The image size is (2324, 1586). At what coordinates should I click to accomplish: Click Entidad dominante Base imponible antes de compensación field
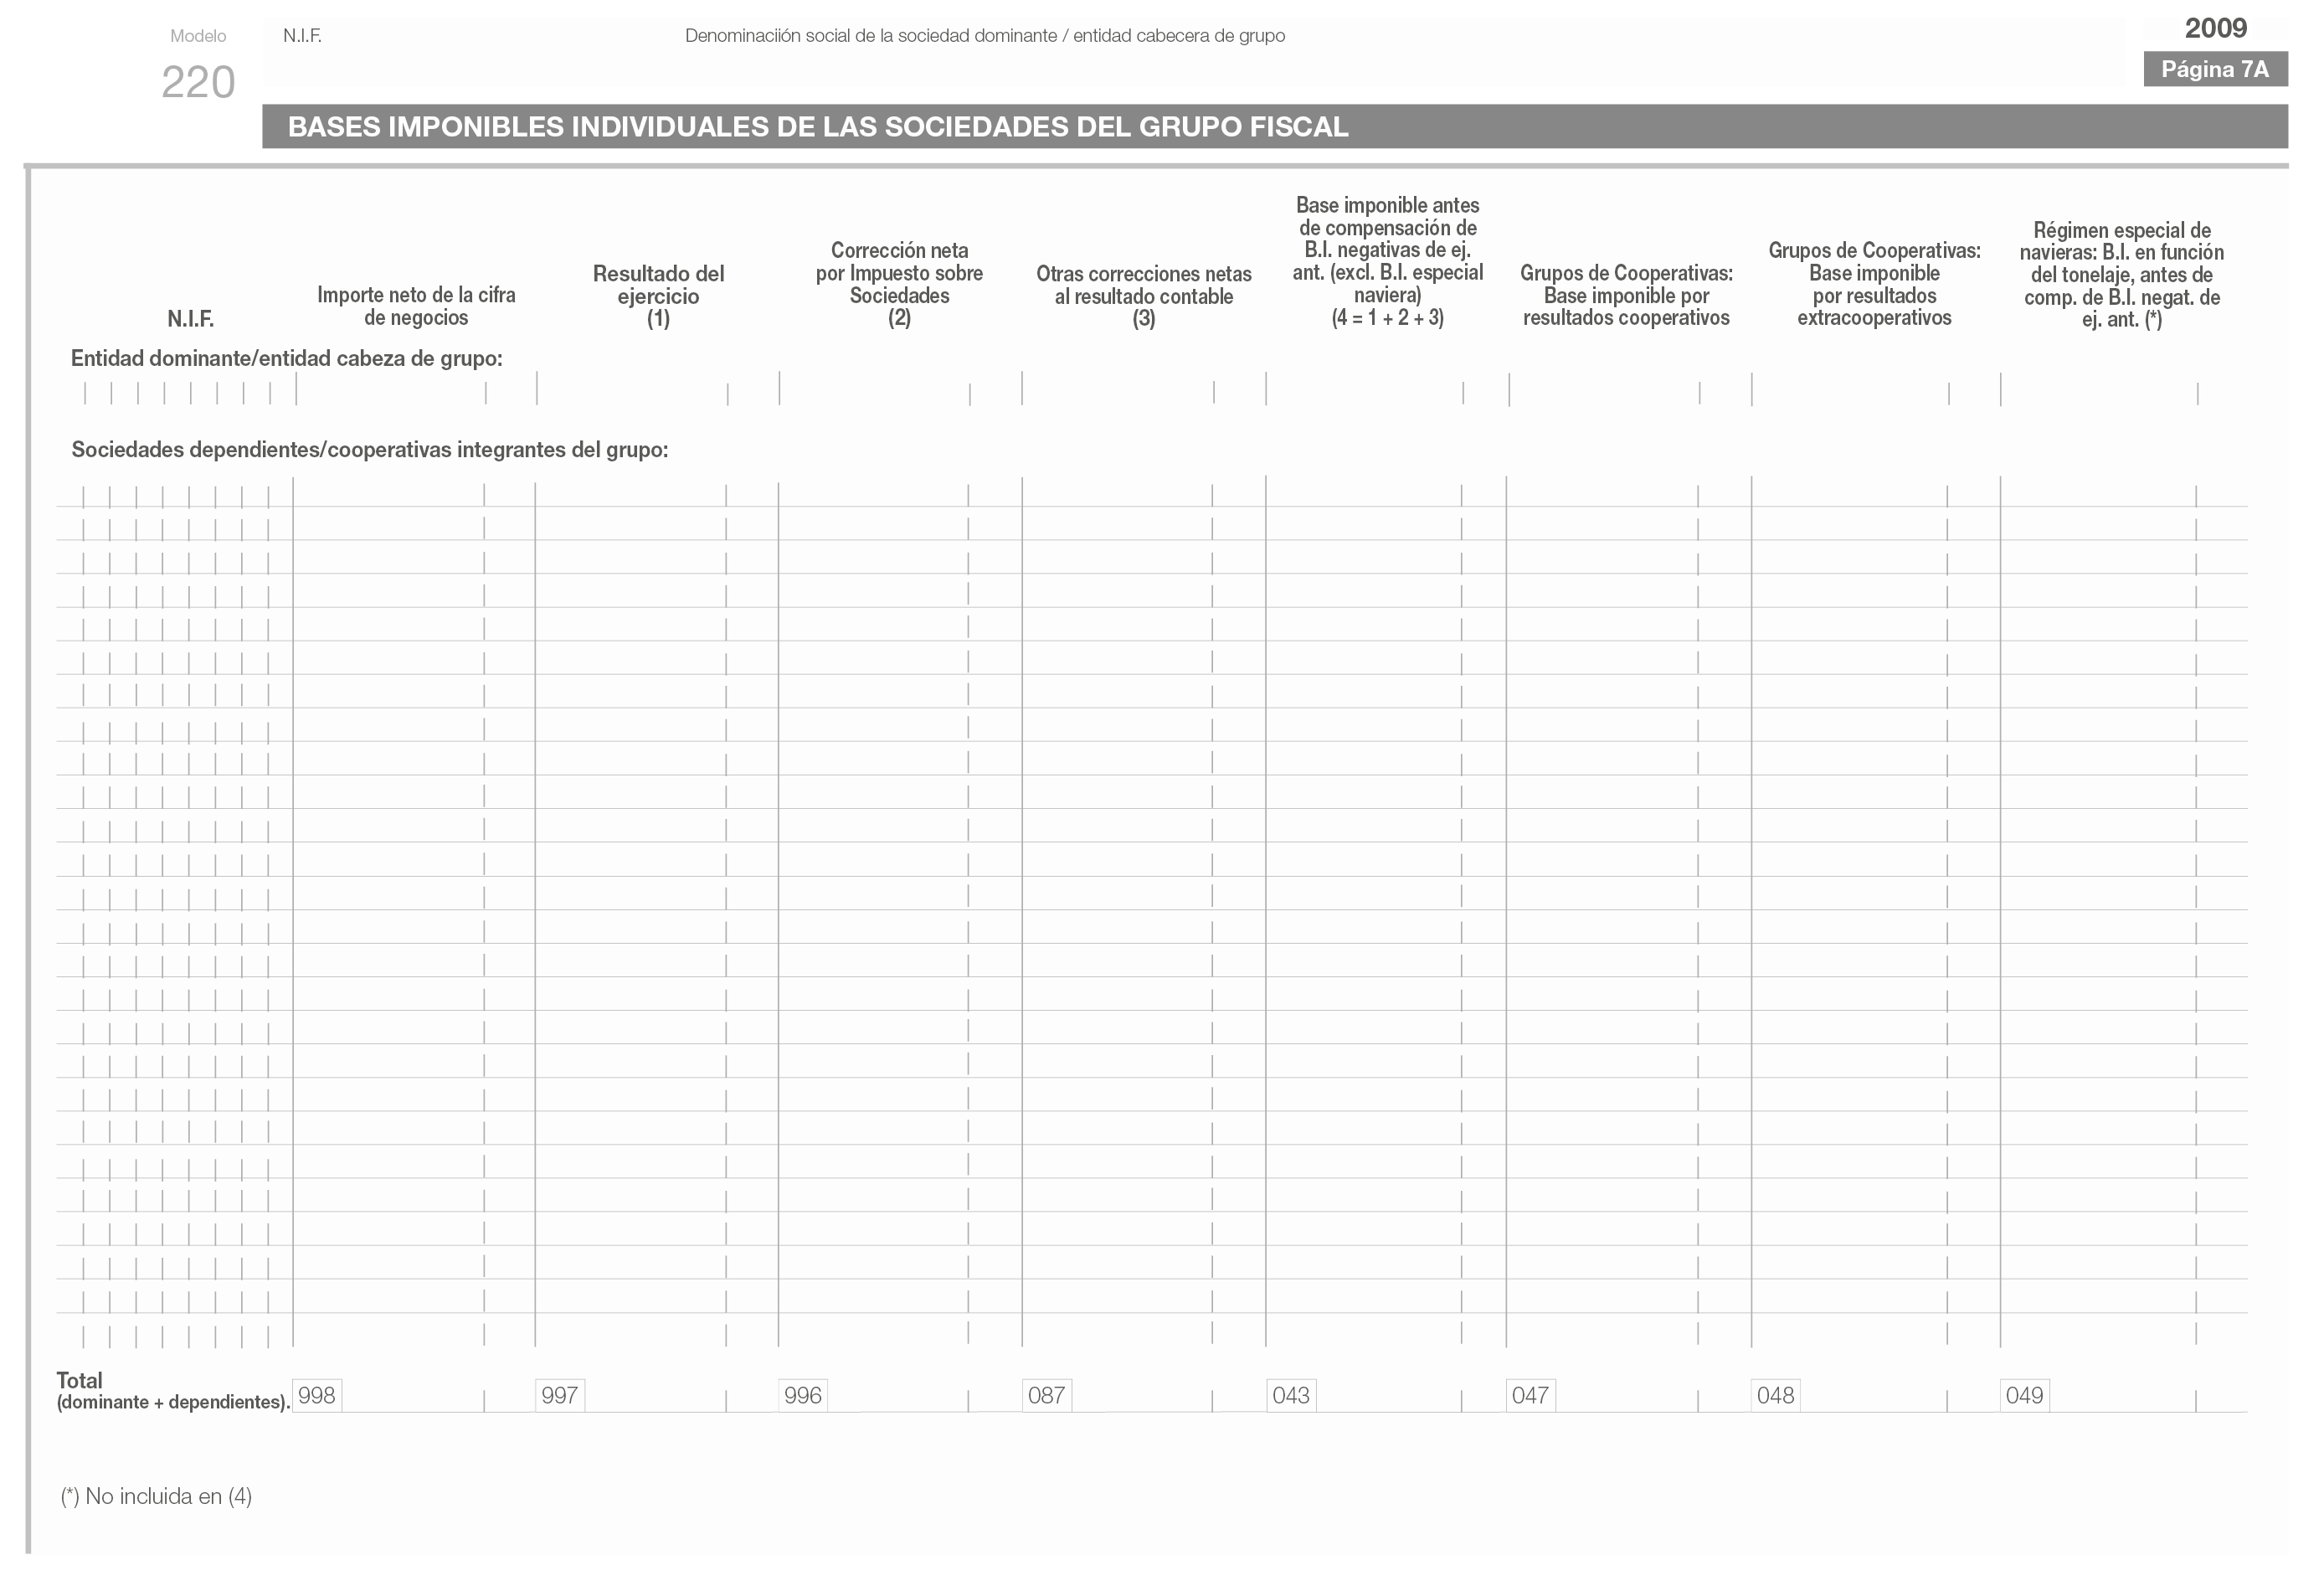pyautogui.click(x=1387, y=389)
